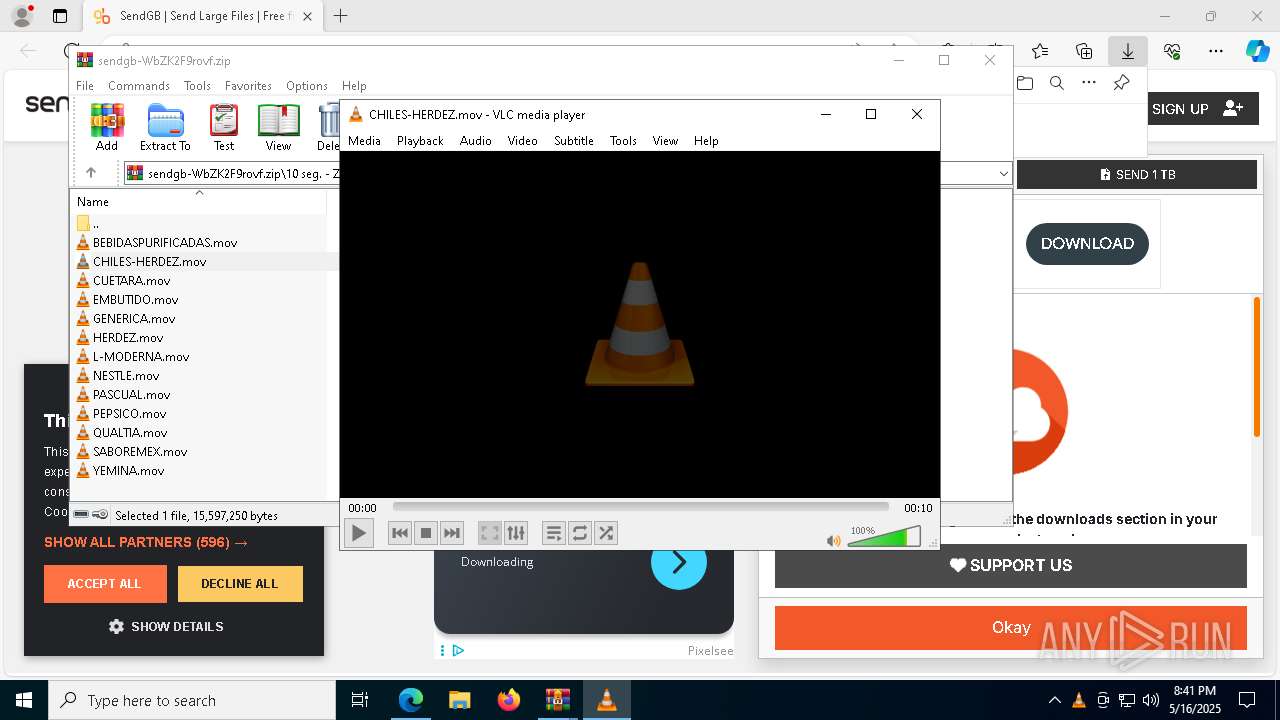Click VLC next media button
Image resolution: width=1280 pixels, height=720 pixels.
(x=452, y=533)
